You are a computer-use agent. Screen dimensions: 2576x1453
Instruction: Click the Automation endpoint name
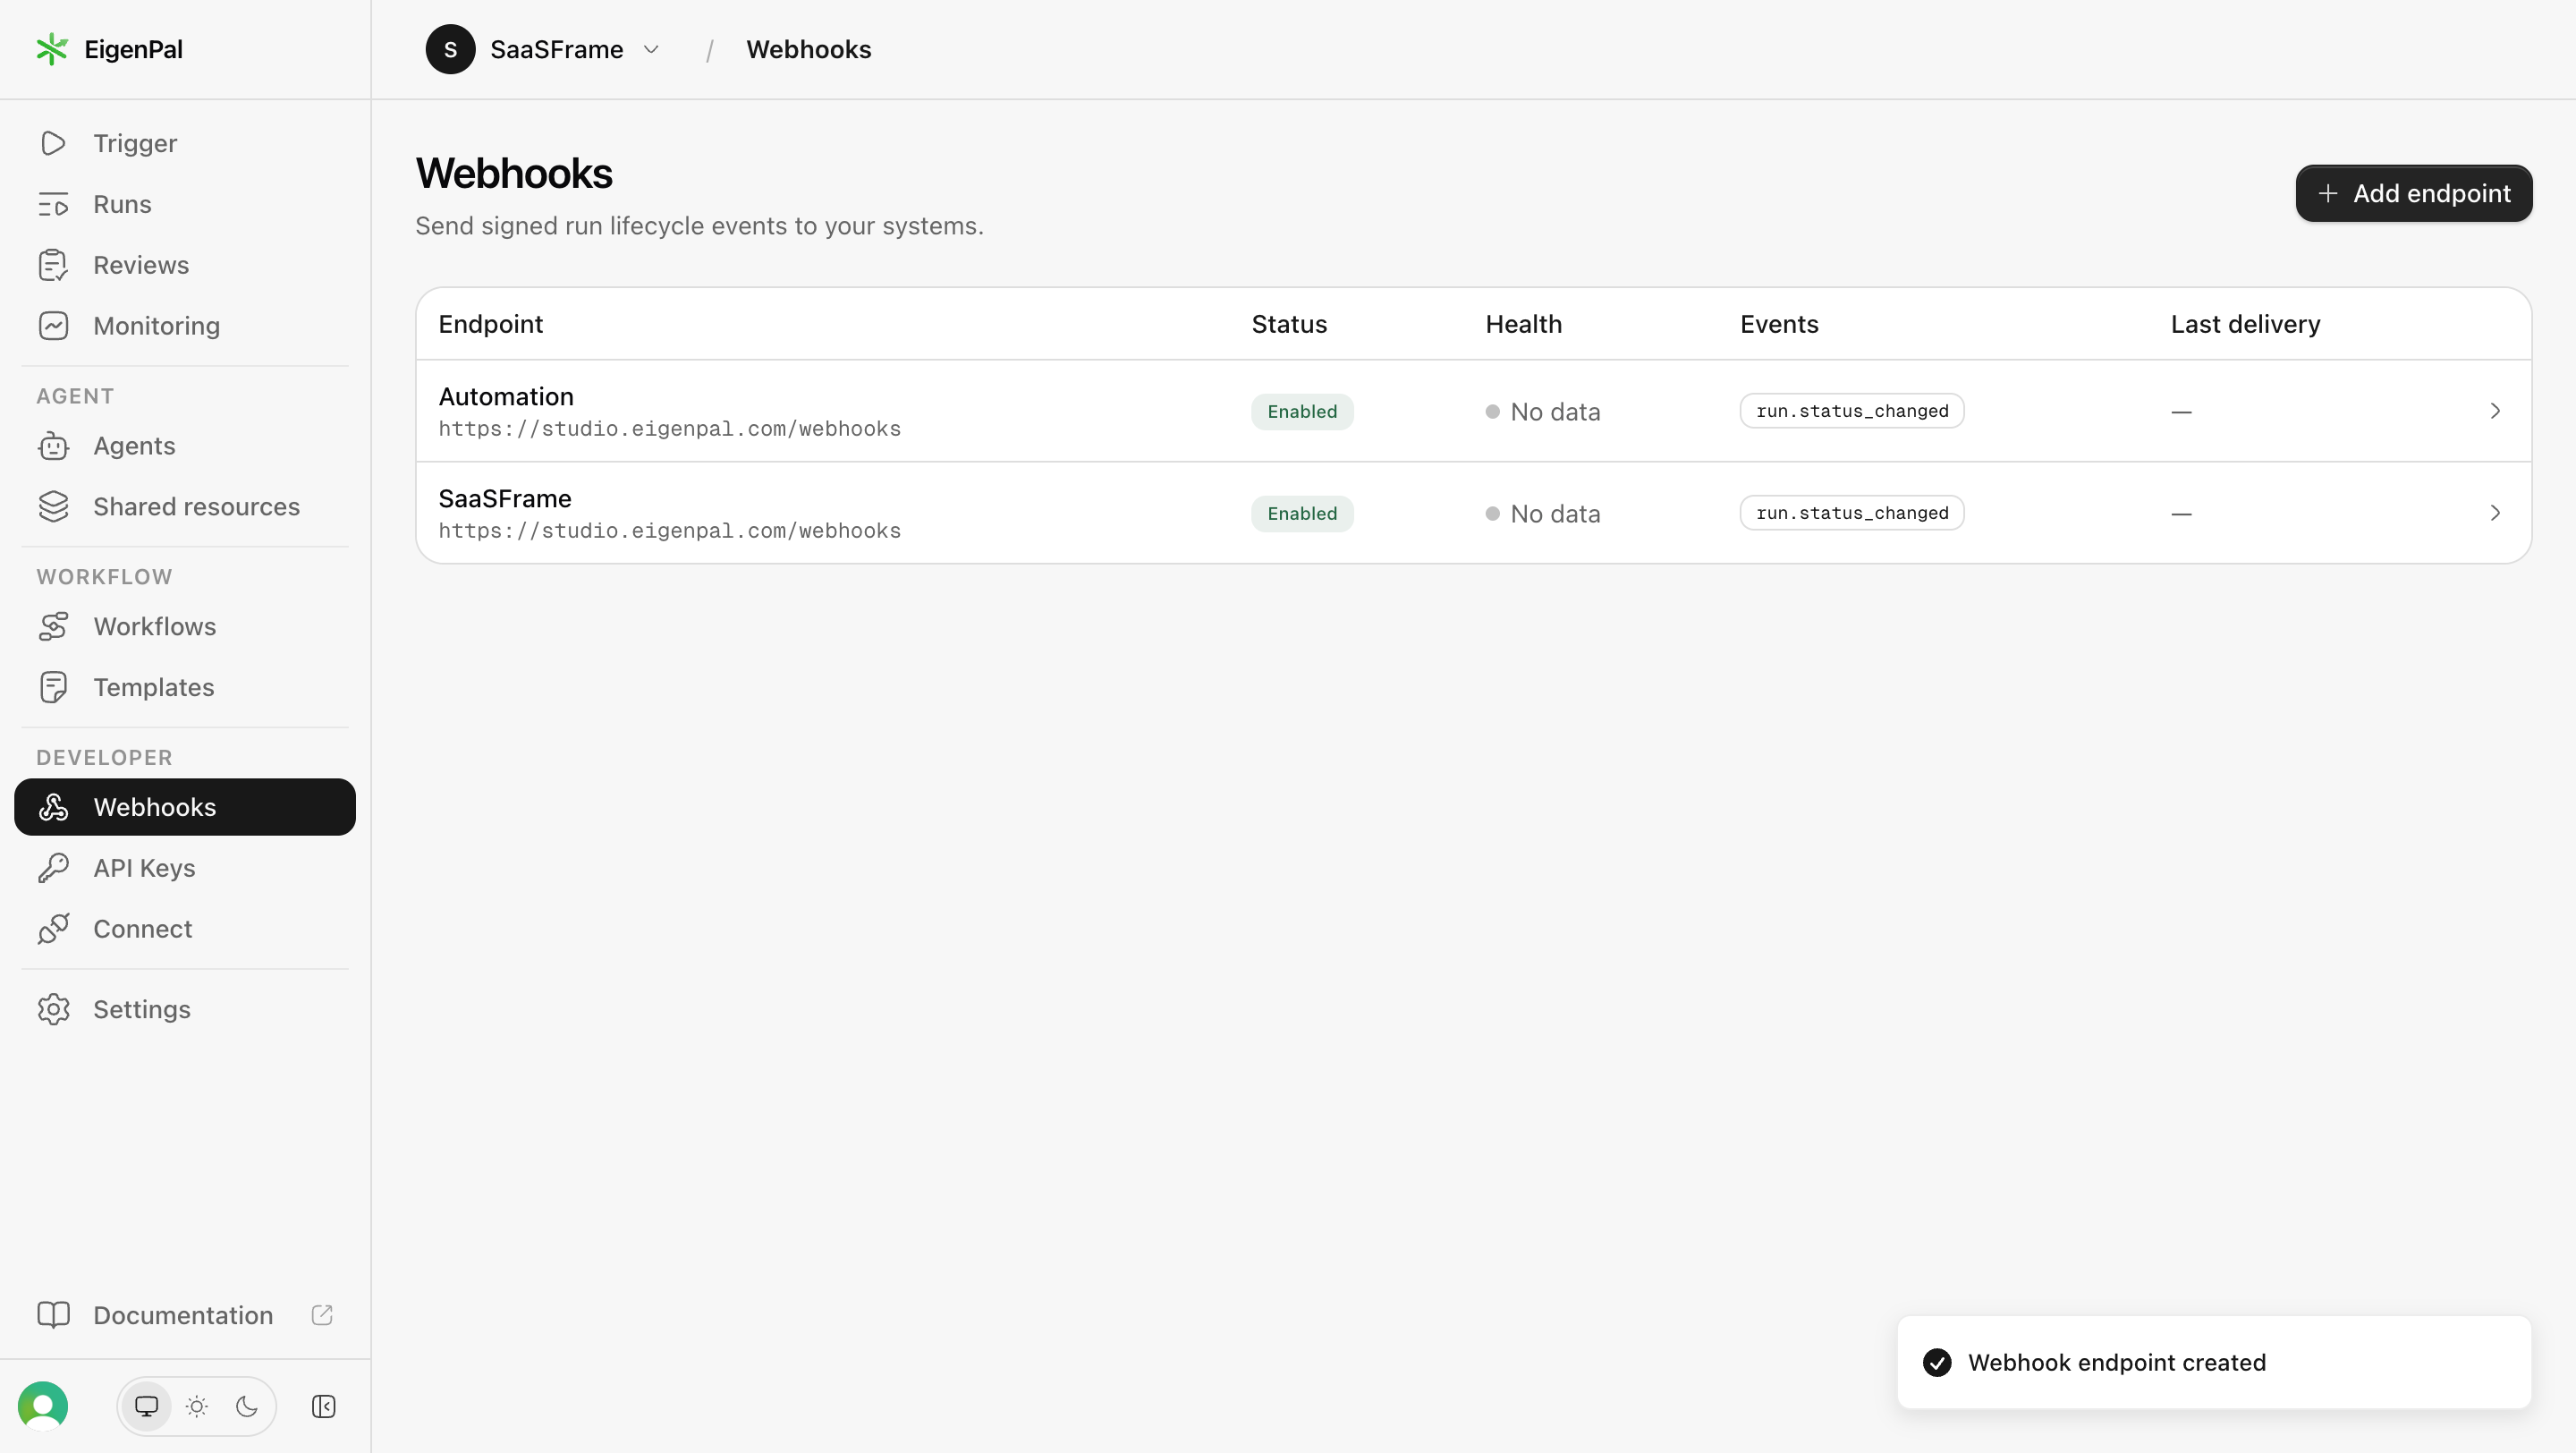pos(506,397)
